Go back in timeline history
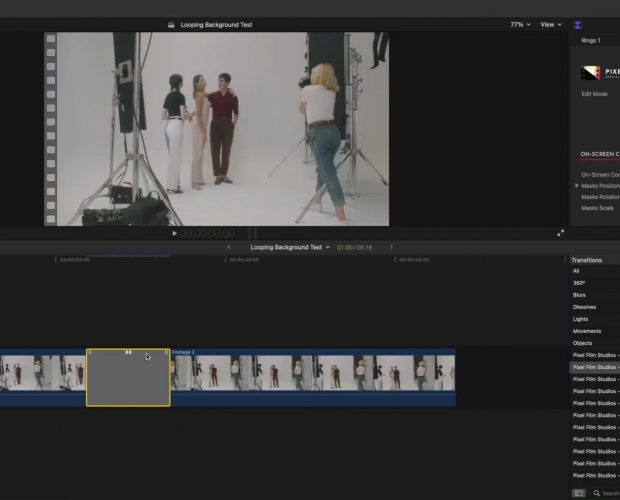Image resolution: width=620 pixels, height=500 pixels. (x=229, y=247)
